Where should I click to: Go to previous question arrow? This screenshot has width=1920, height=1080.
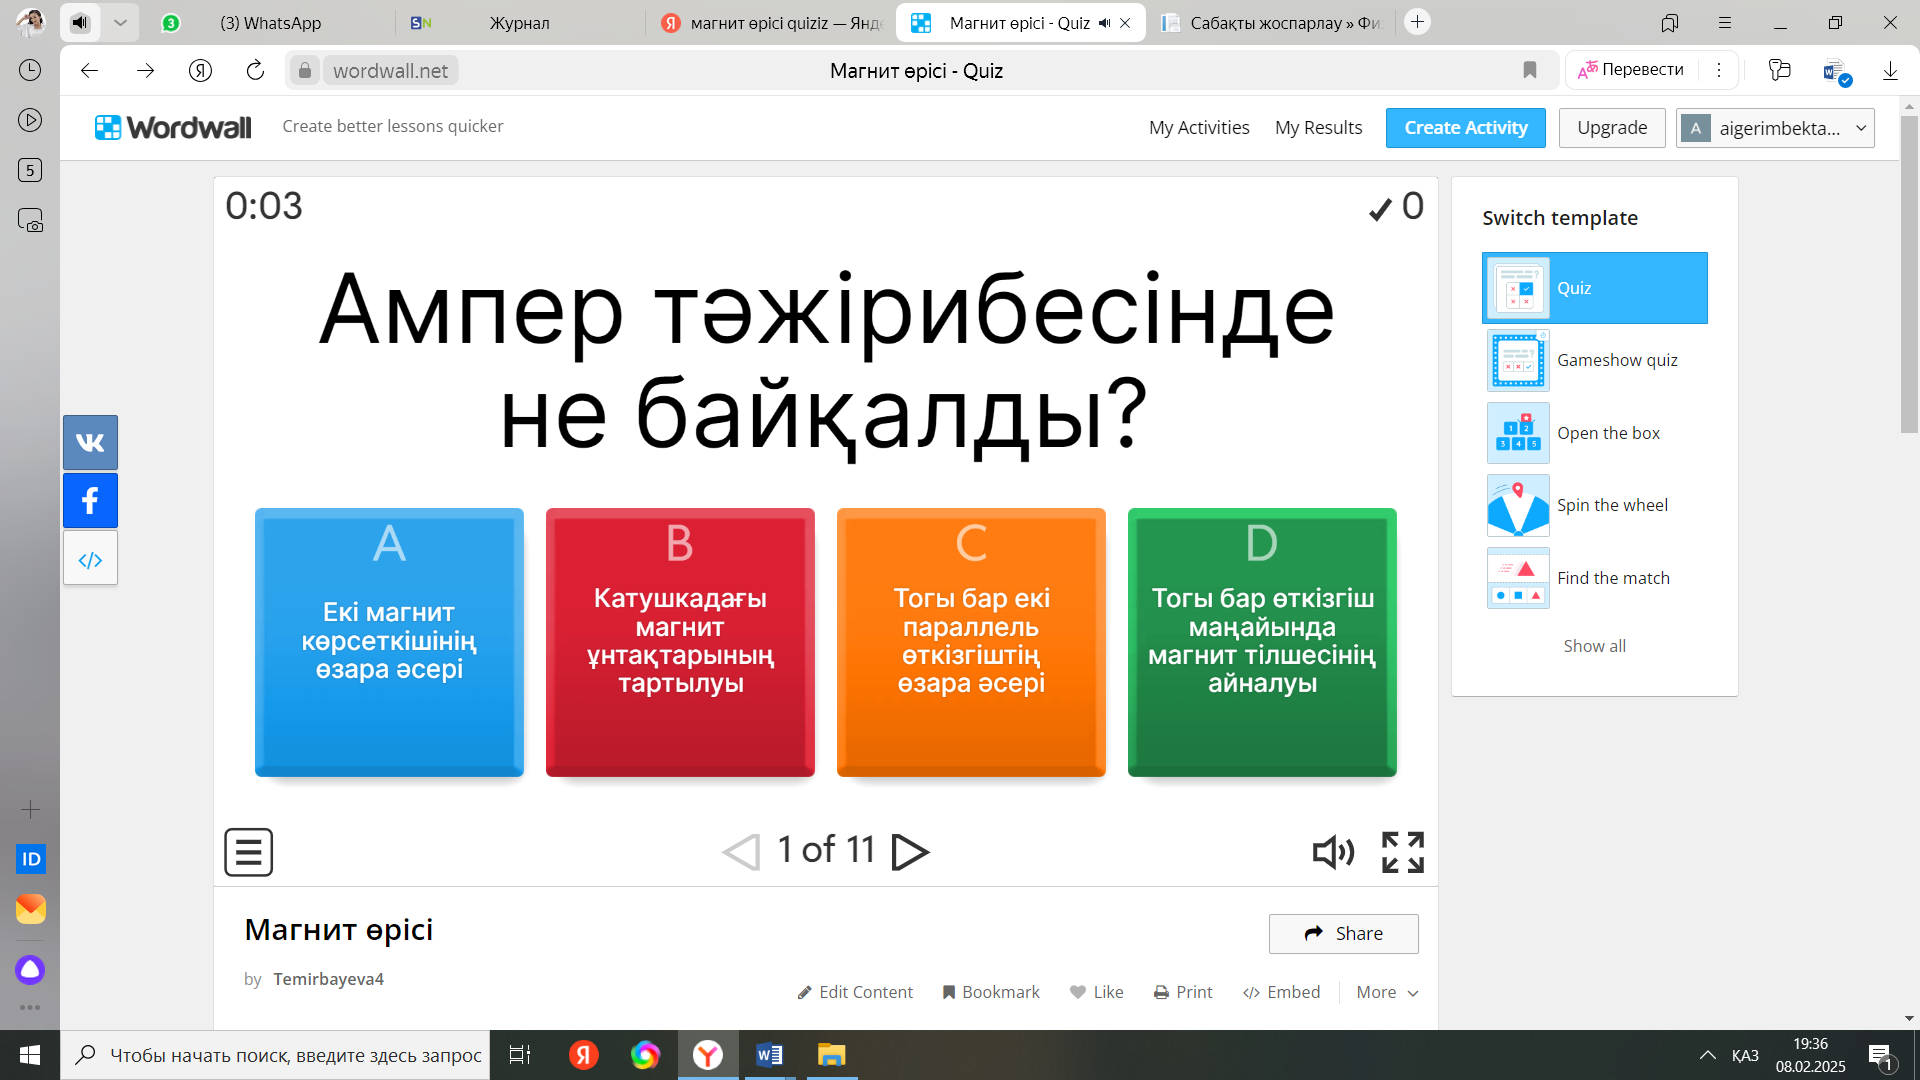pos(741,852)
